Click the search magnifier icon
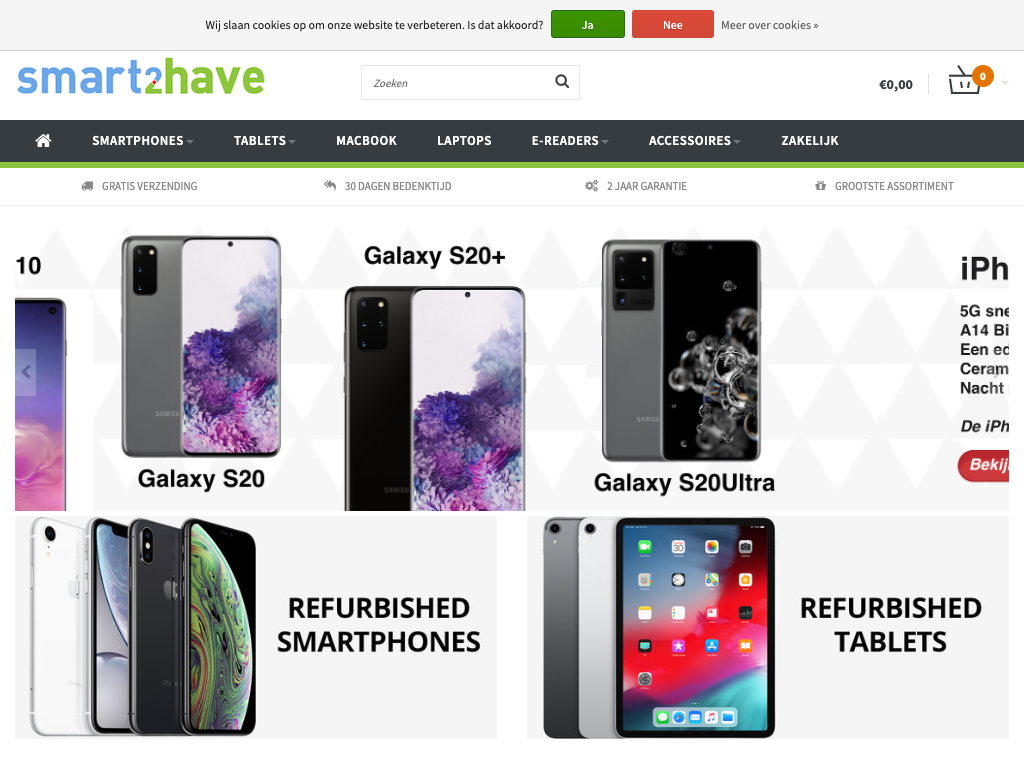Viewport: 1024px width, 768px height. [x=562, y=82]
